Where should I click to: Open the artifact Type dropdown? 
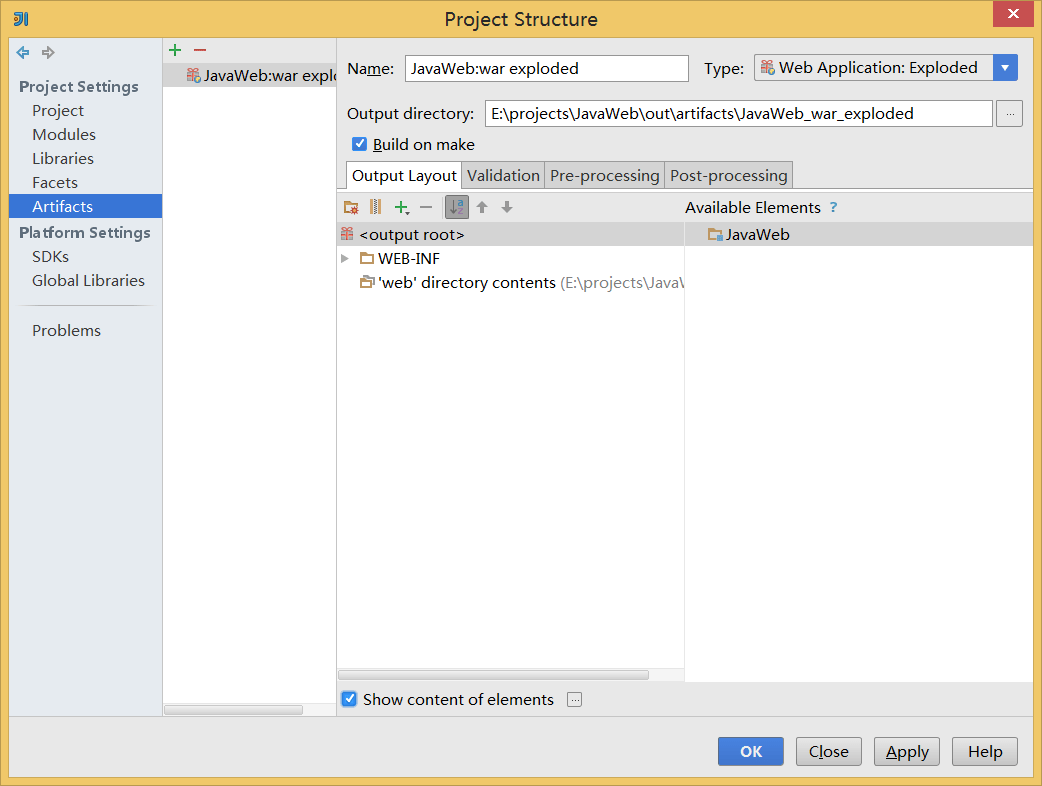tap(1005, 68)
